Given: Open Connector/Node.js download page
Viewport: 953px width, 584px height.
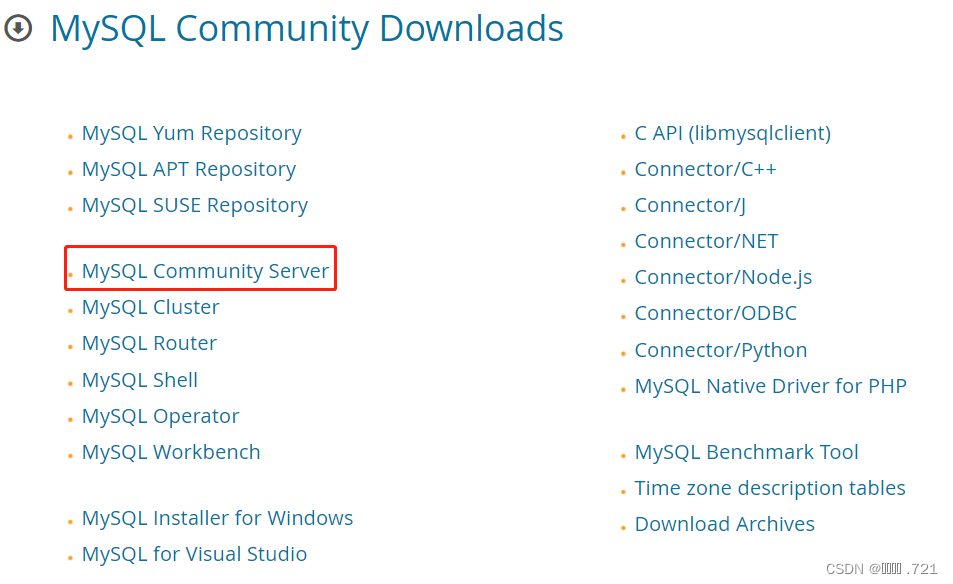Looking at the screenshot, I should point(723,278).
